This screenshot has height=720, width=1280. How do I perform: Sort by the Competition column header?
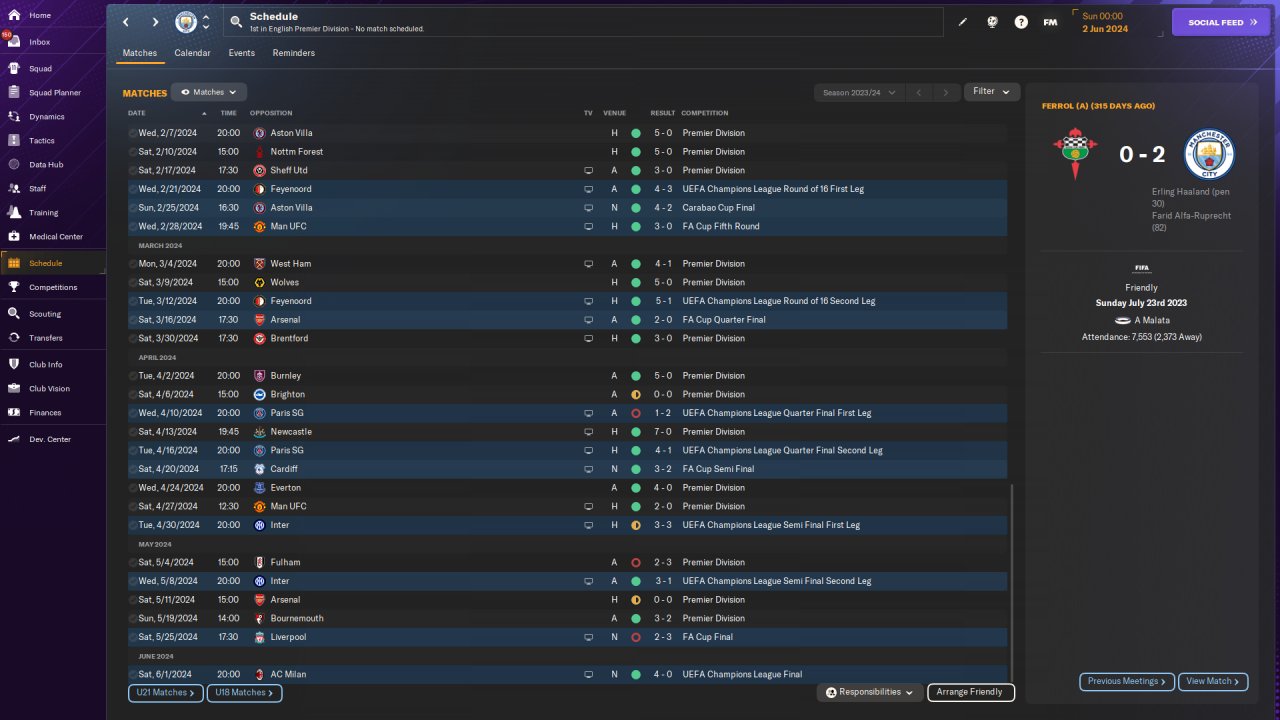pyautogui.click(x=705, y=113)
